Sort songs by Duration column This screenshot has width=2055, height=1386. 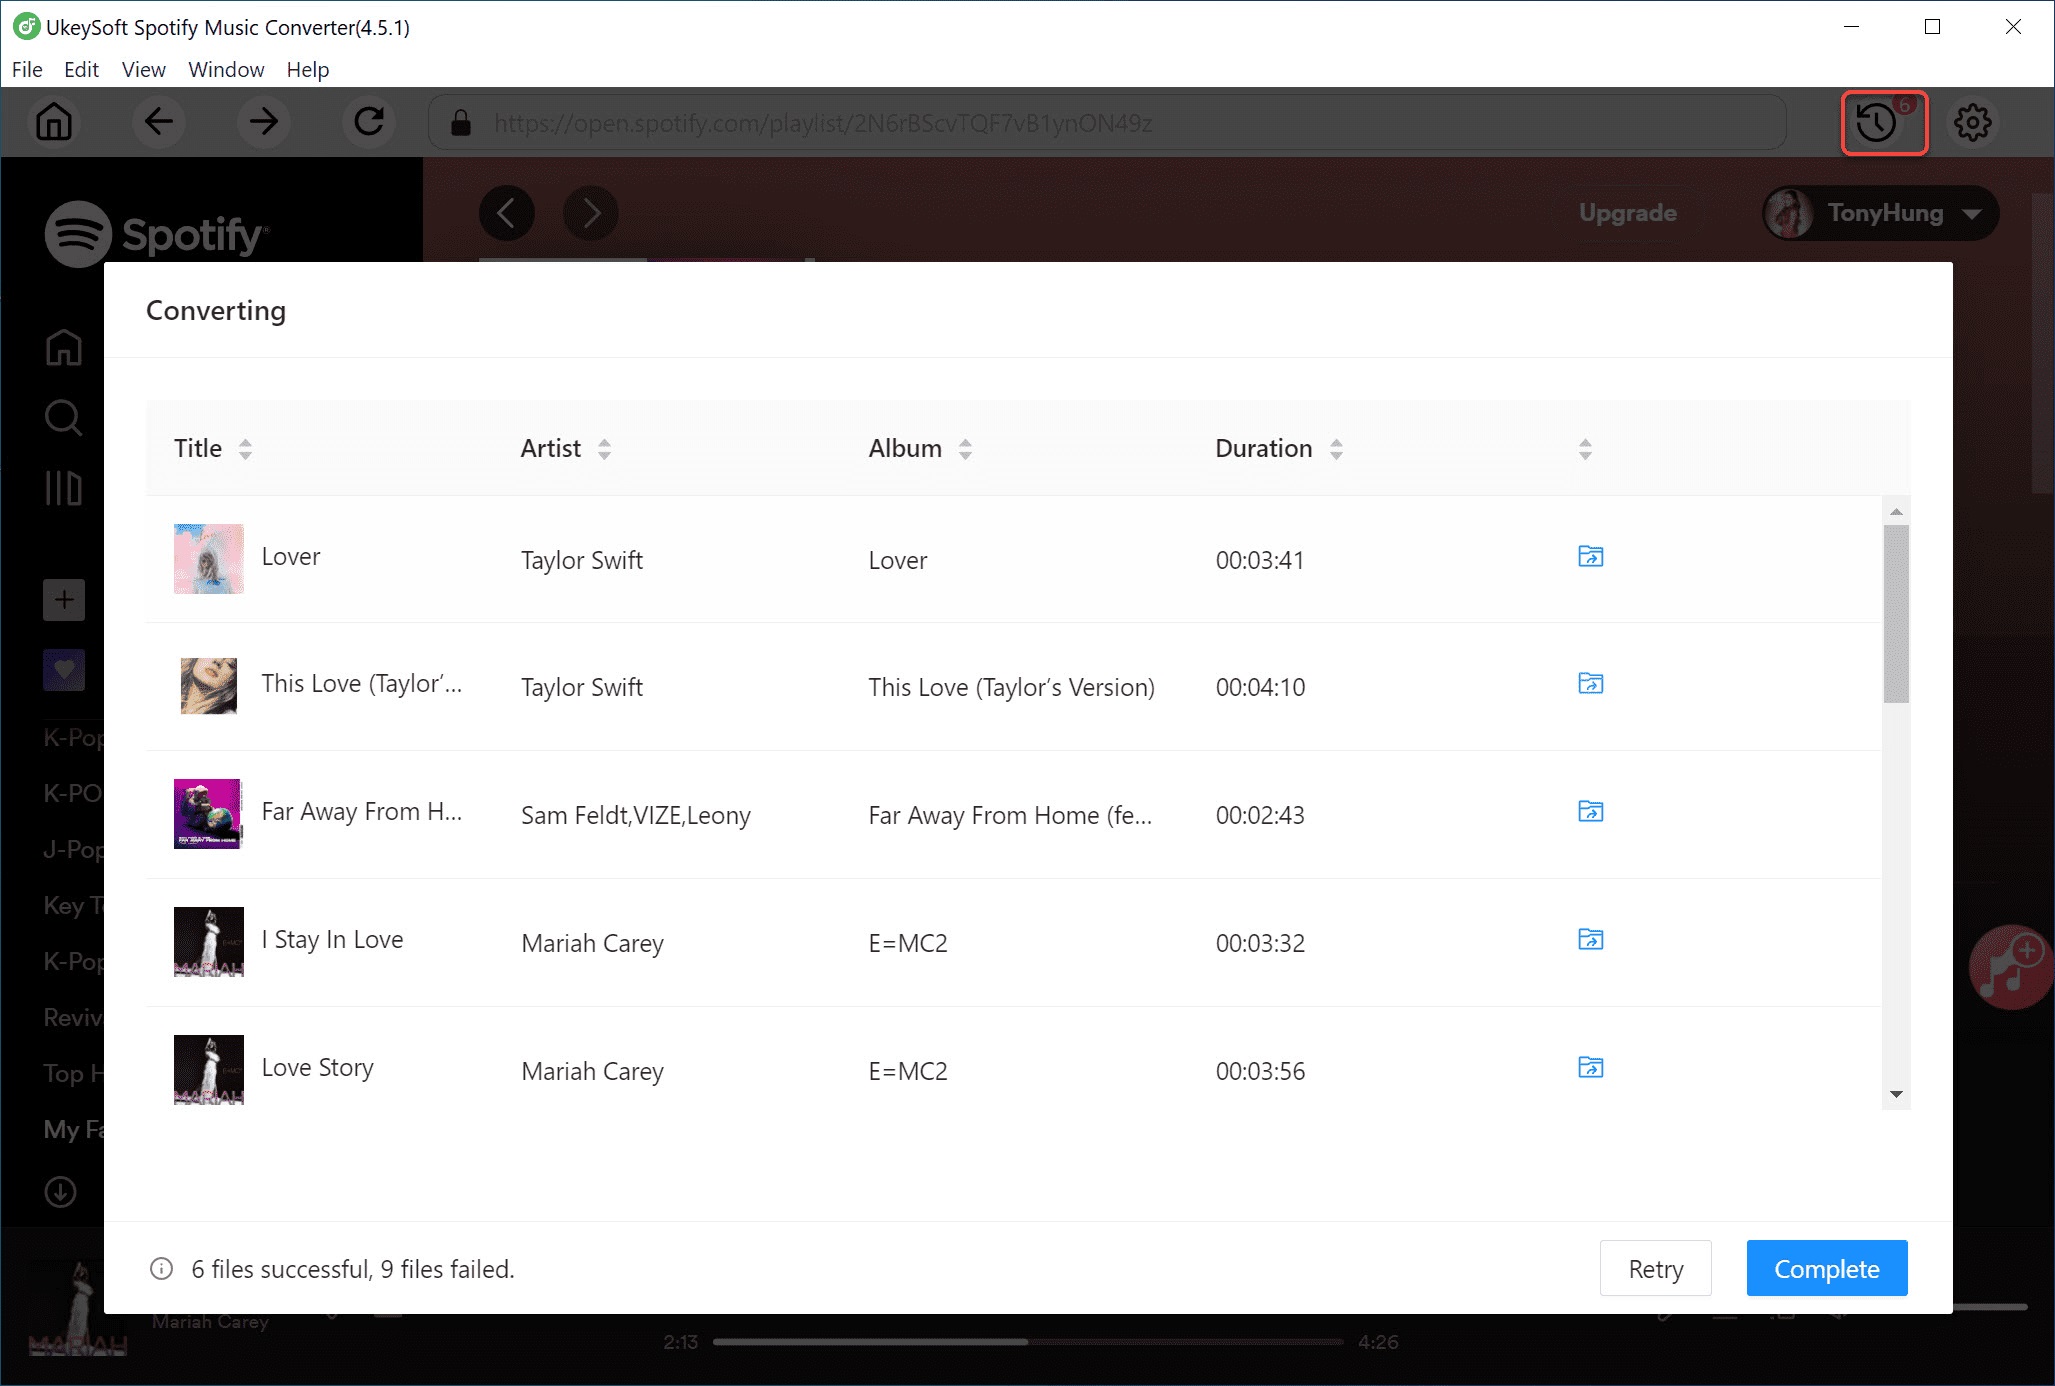(x=1334, y=449)
